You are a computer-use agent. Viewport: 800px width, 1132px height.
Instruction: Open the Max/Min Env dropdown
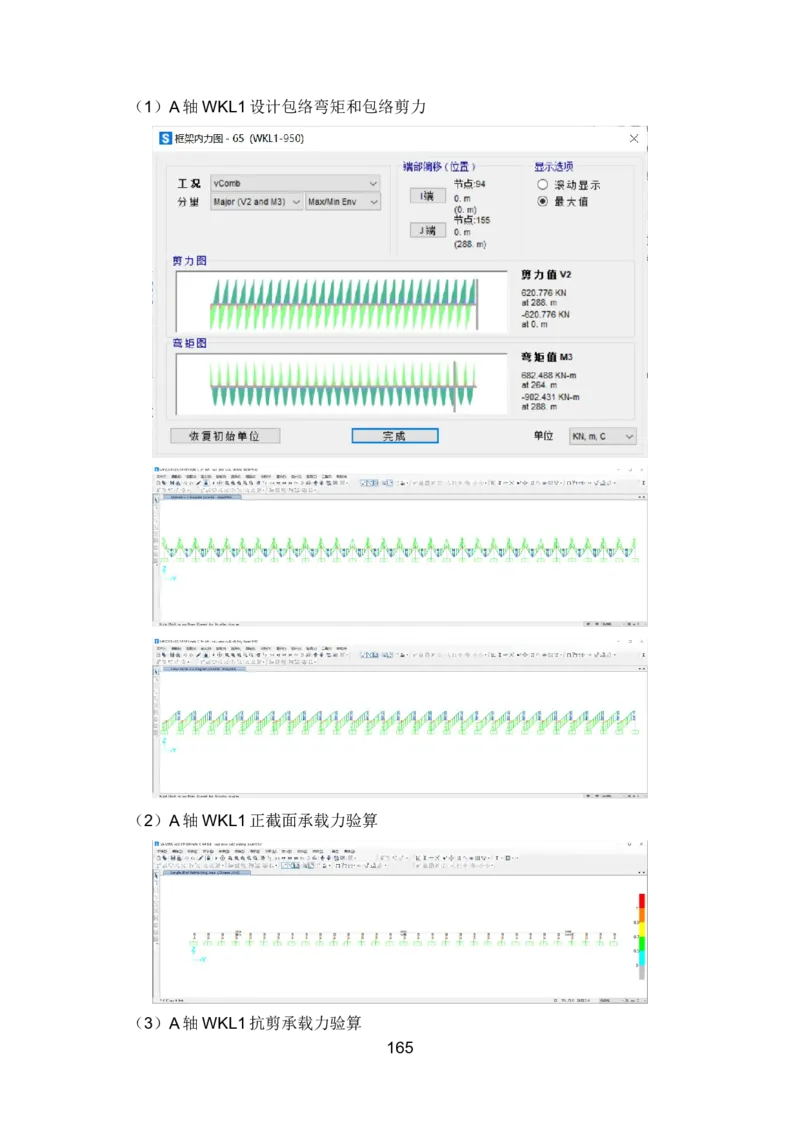coord(344,202)
